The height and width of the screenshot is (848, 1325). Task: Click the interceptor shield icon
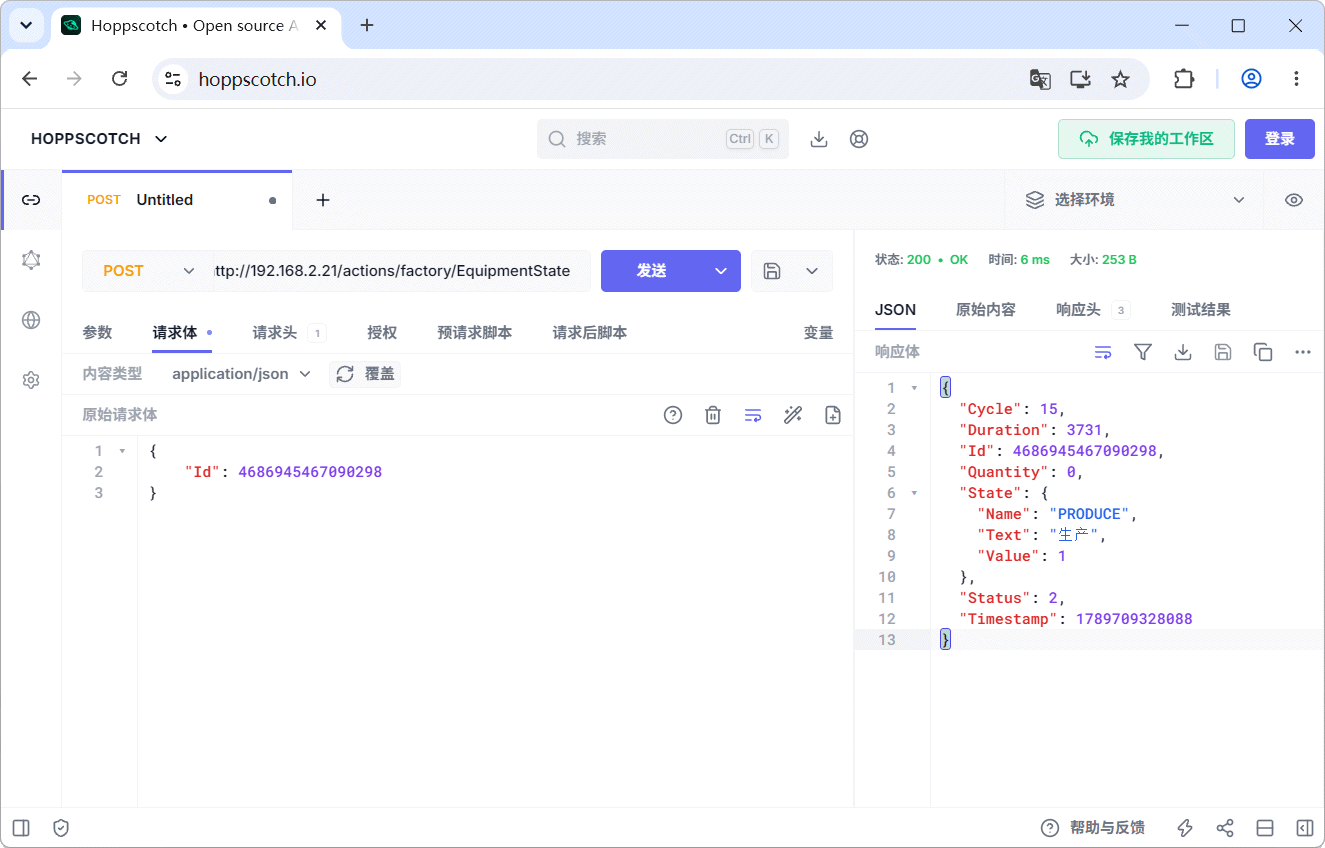[x=61, y=828]
